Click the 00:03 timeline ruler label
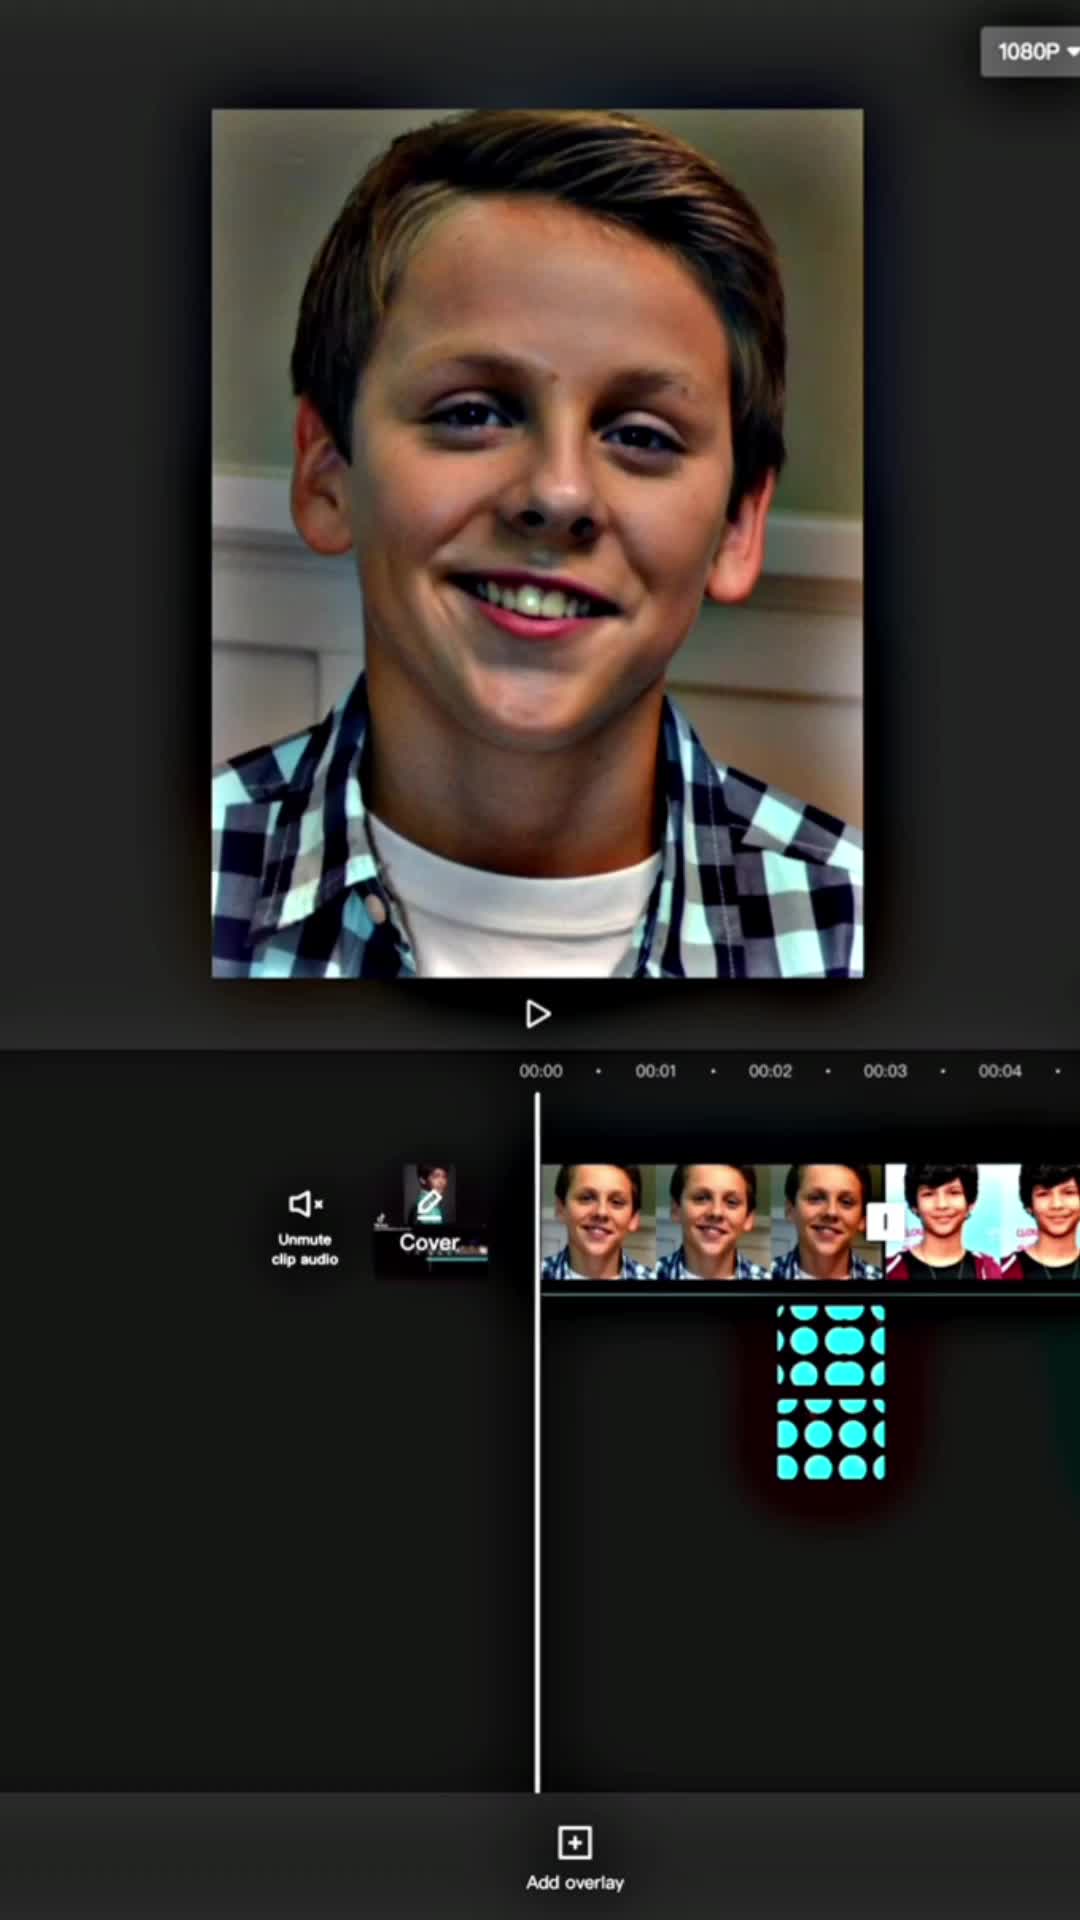 (885, 1071)
